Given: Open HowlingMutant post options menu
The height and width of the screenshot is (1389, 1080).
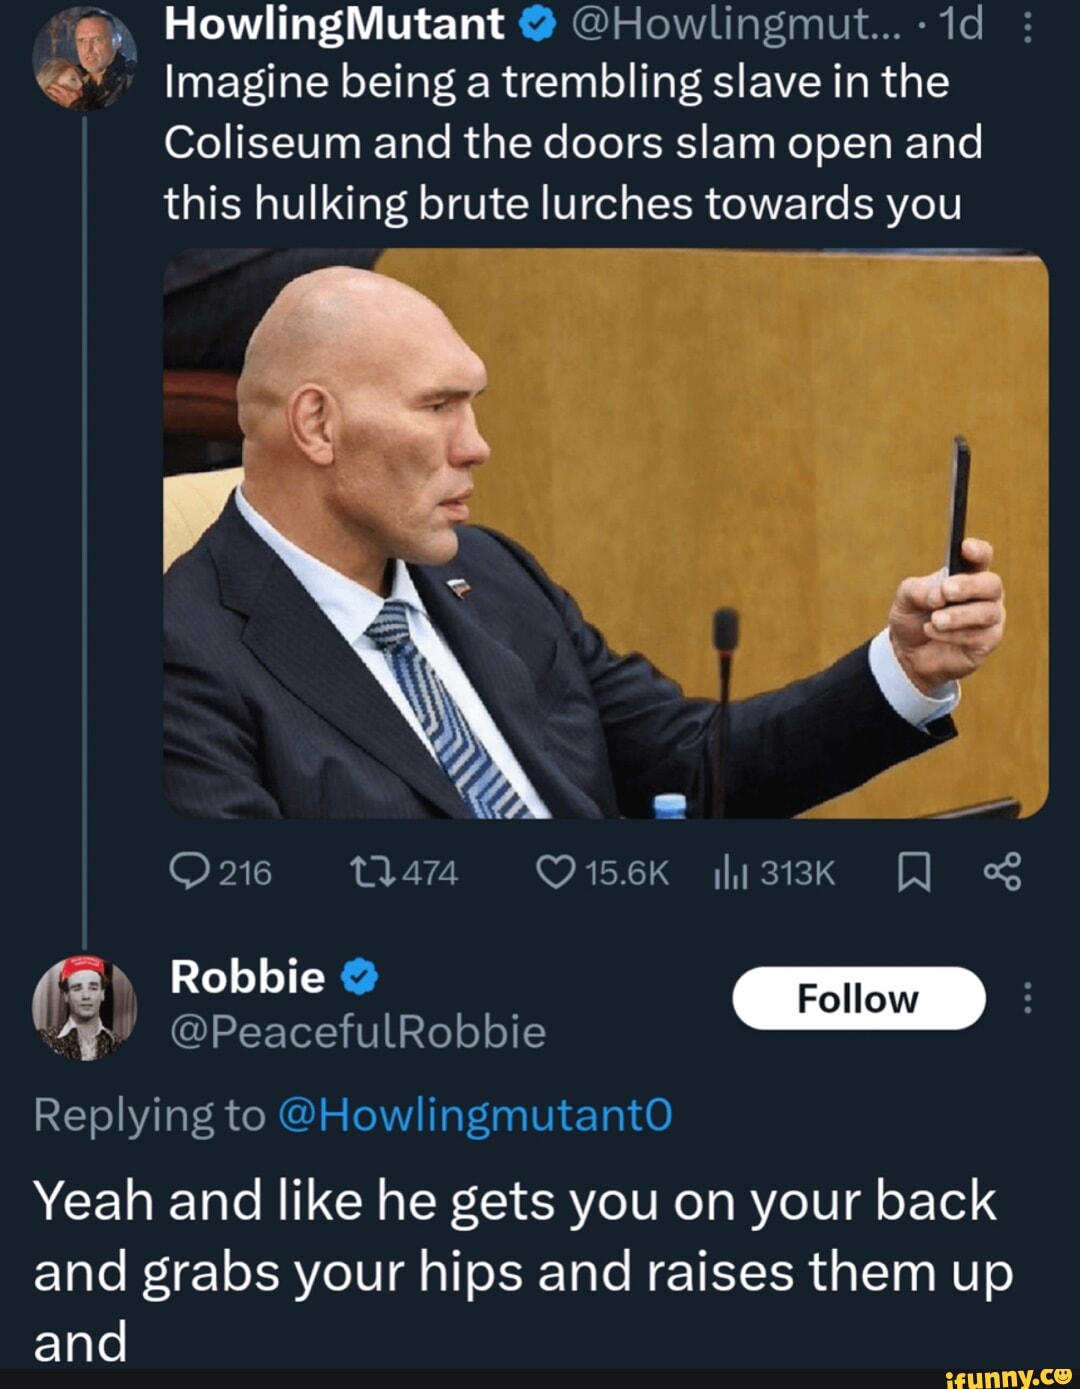Looking at the screenshot, I should pos(1029,27).
